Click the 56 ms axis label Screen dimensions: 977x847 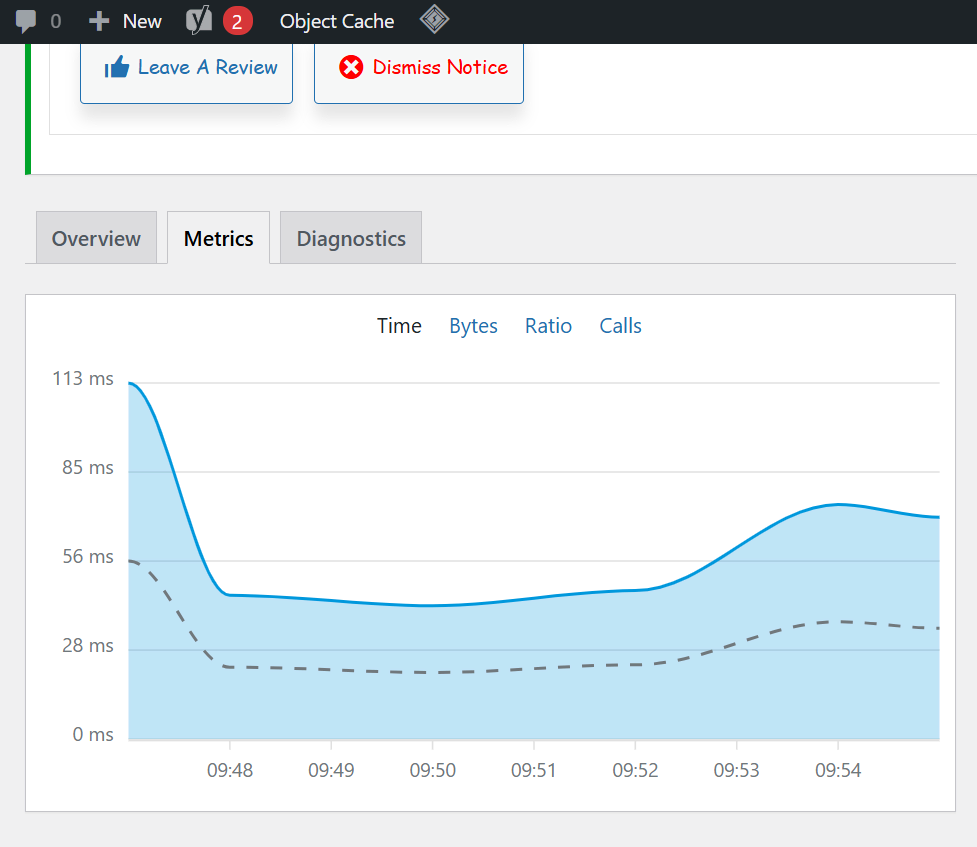click(x=88, y=557)
